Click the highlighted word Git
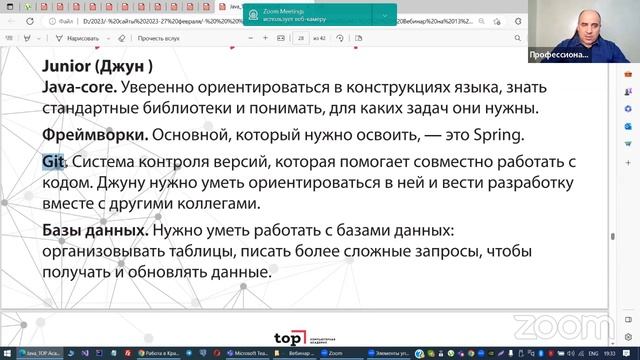The height and width of the screenshot is (360, 640). (x=53, y=162)
